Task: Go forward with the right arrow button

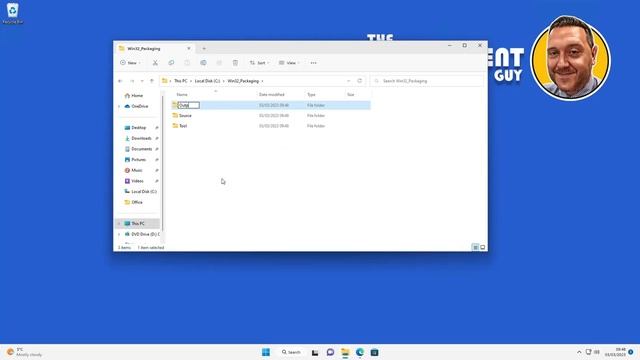Action: 132,81
